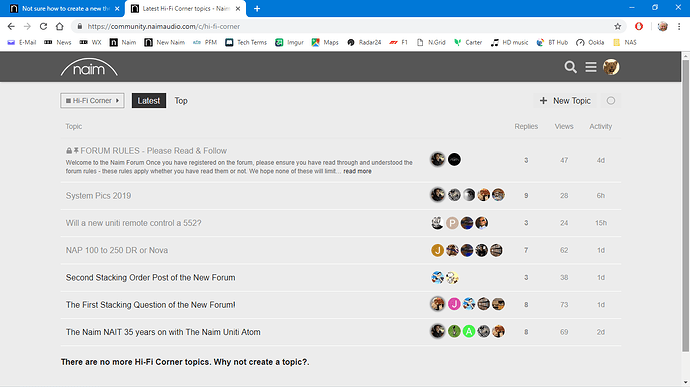Reload the page with refresh icon
This screenshot has width=690, height=387.
[43, 26]
